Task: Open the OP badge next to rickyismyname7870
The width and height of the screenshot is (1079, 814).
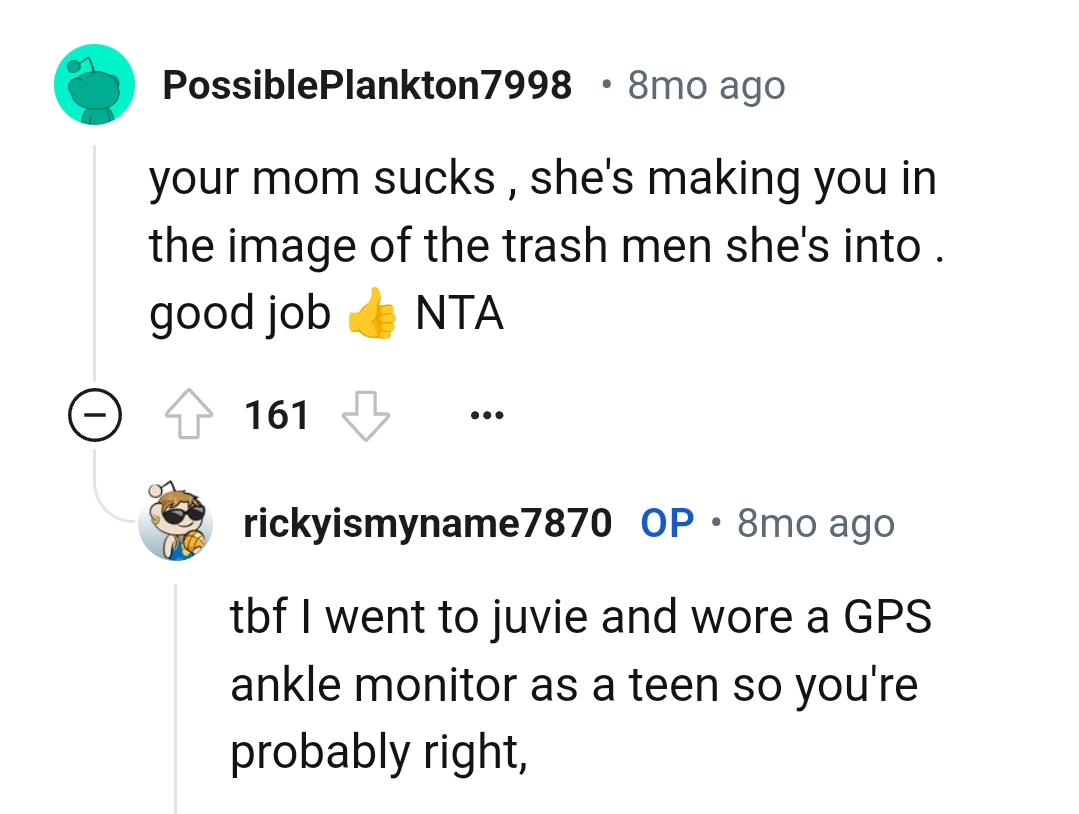Action: click(x=666, y=521)
